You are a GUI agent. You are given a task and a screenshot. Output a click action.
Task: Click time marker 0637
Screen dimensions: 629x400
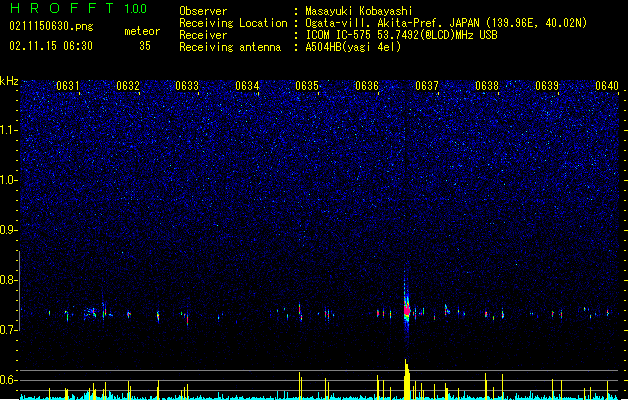tap(427, 86)
